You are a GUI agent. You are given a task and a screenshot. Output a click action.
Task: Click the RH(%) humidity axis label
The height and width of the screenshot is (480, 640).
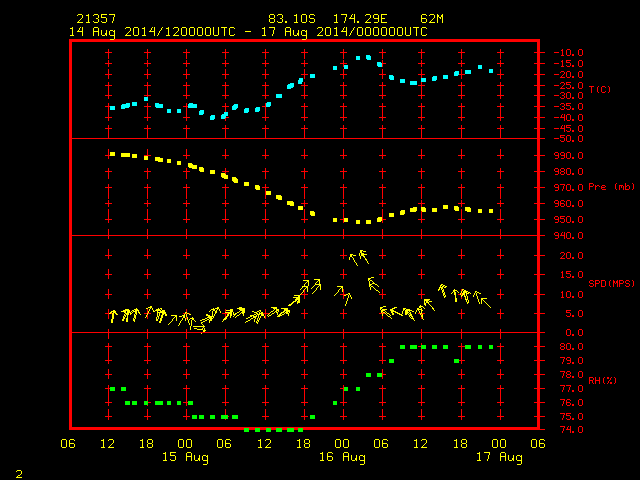pyautogui.click(x=602, y=380)
